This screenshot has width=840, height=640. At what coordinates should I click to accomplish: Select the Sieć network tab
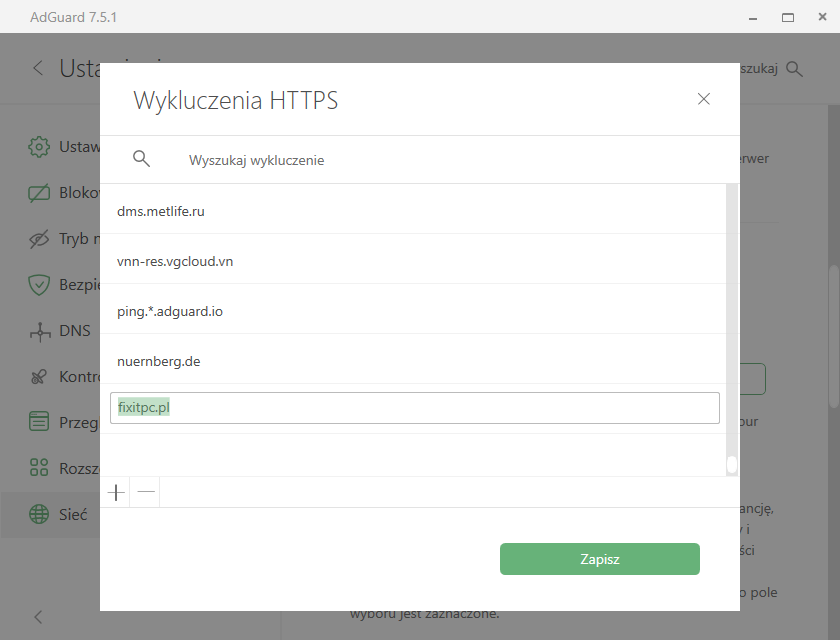click(x=58, y=515)
